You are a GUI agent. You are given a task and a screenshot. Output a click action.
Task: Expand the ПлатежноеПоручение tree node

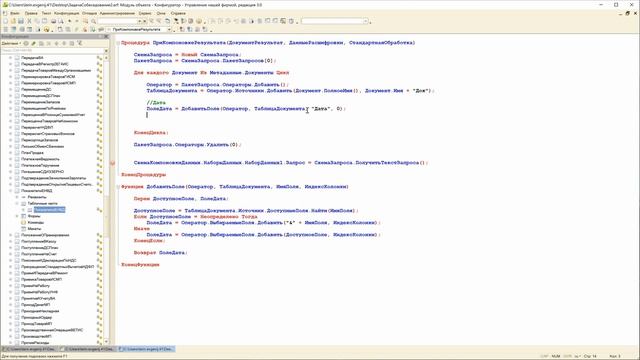click(x=11, y=165)
